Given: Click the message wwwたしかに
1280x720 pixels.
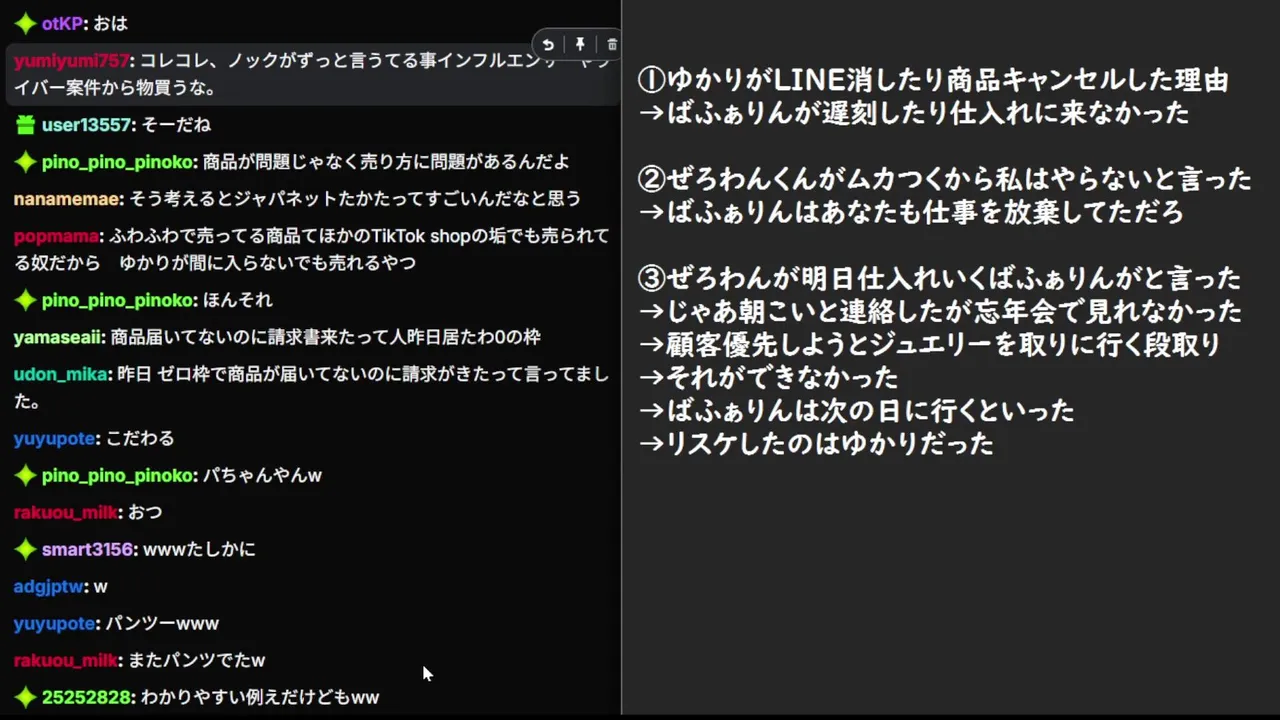Looking at the screenshot, I should point(200,549).
